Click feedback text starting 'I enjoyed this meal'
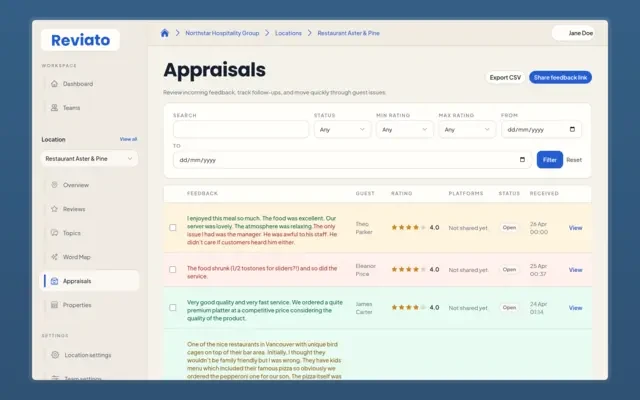This screenshot has width=640, height=400. pyautogui.click(x=262, y=230)
